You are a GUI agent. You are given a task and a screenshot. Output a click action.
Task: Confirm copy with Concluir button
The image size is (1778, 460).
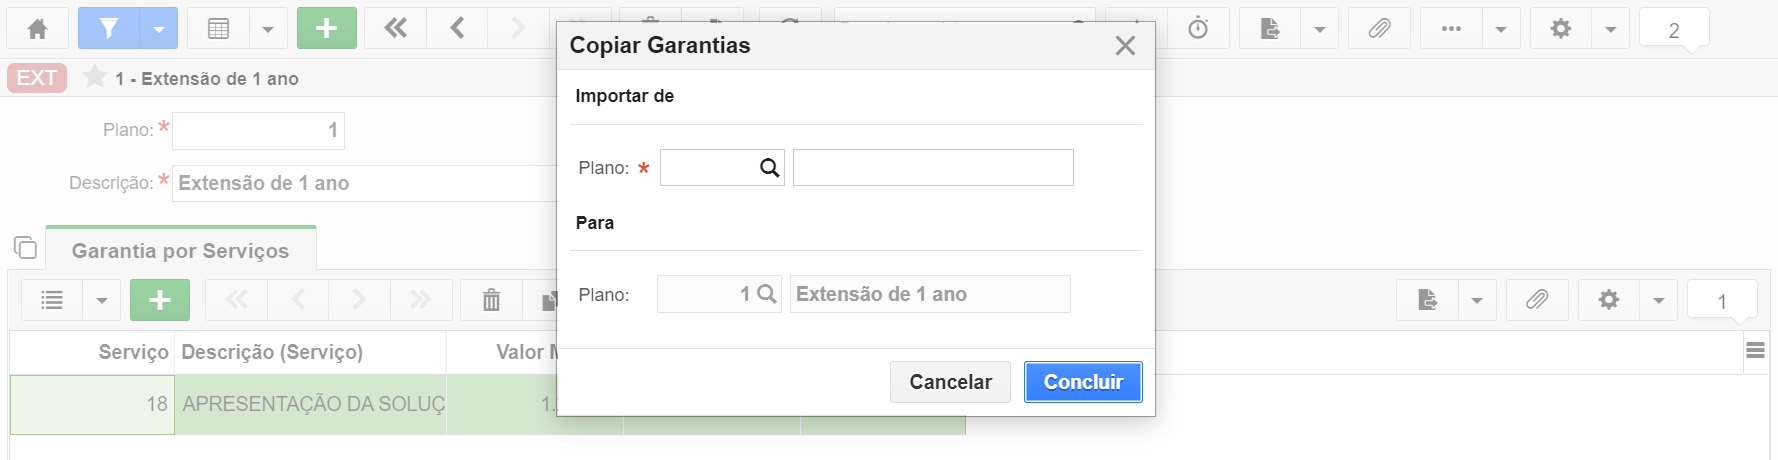(x=1083, y=382)
